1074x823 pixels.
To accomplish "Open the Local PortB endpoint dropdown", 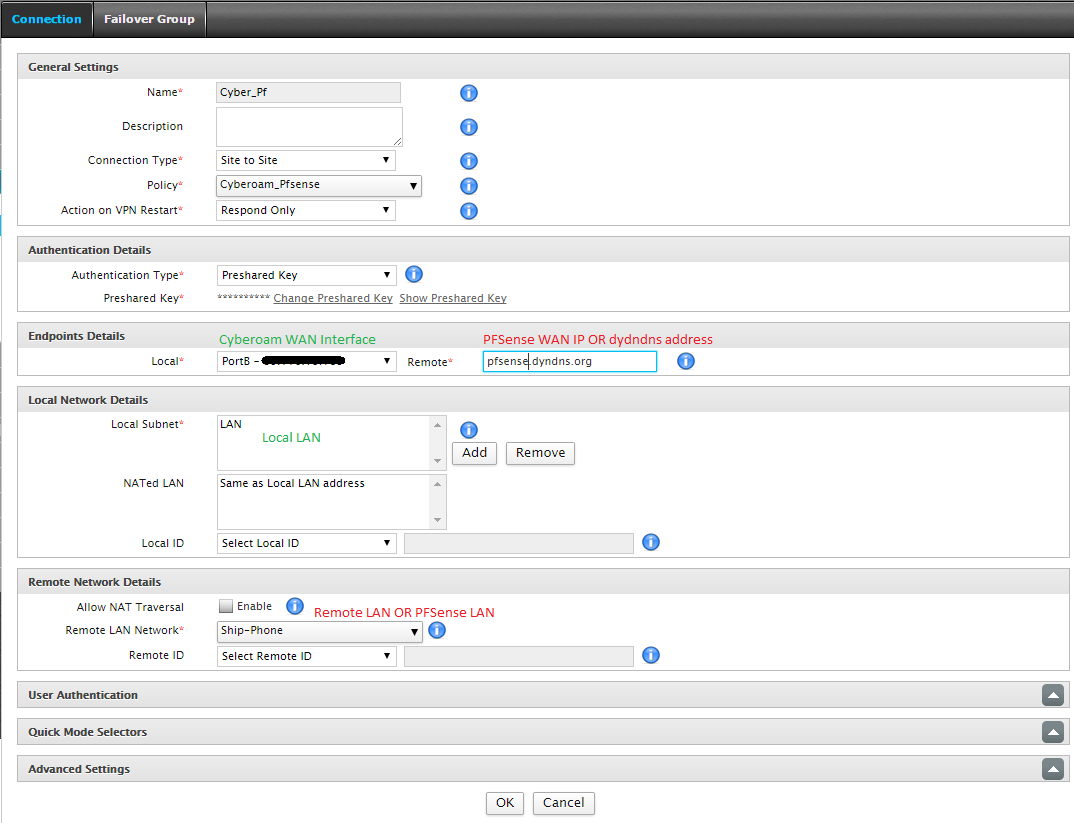I will pos(306,361).
